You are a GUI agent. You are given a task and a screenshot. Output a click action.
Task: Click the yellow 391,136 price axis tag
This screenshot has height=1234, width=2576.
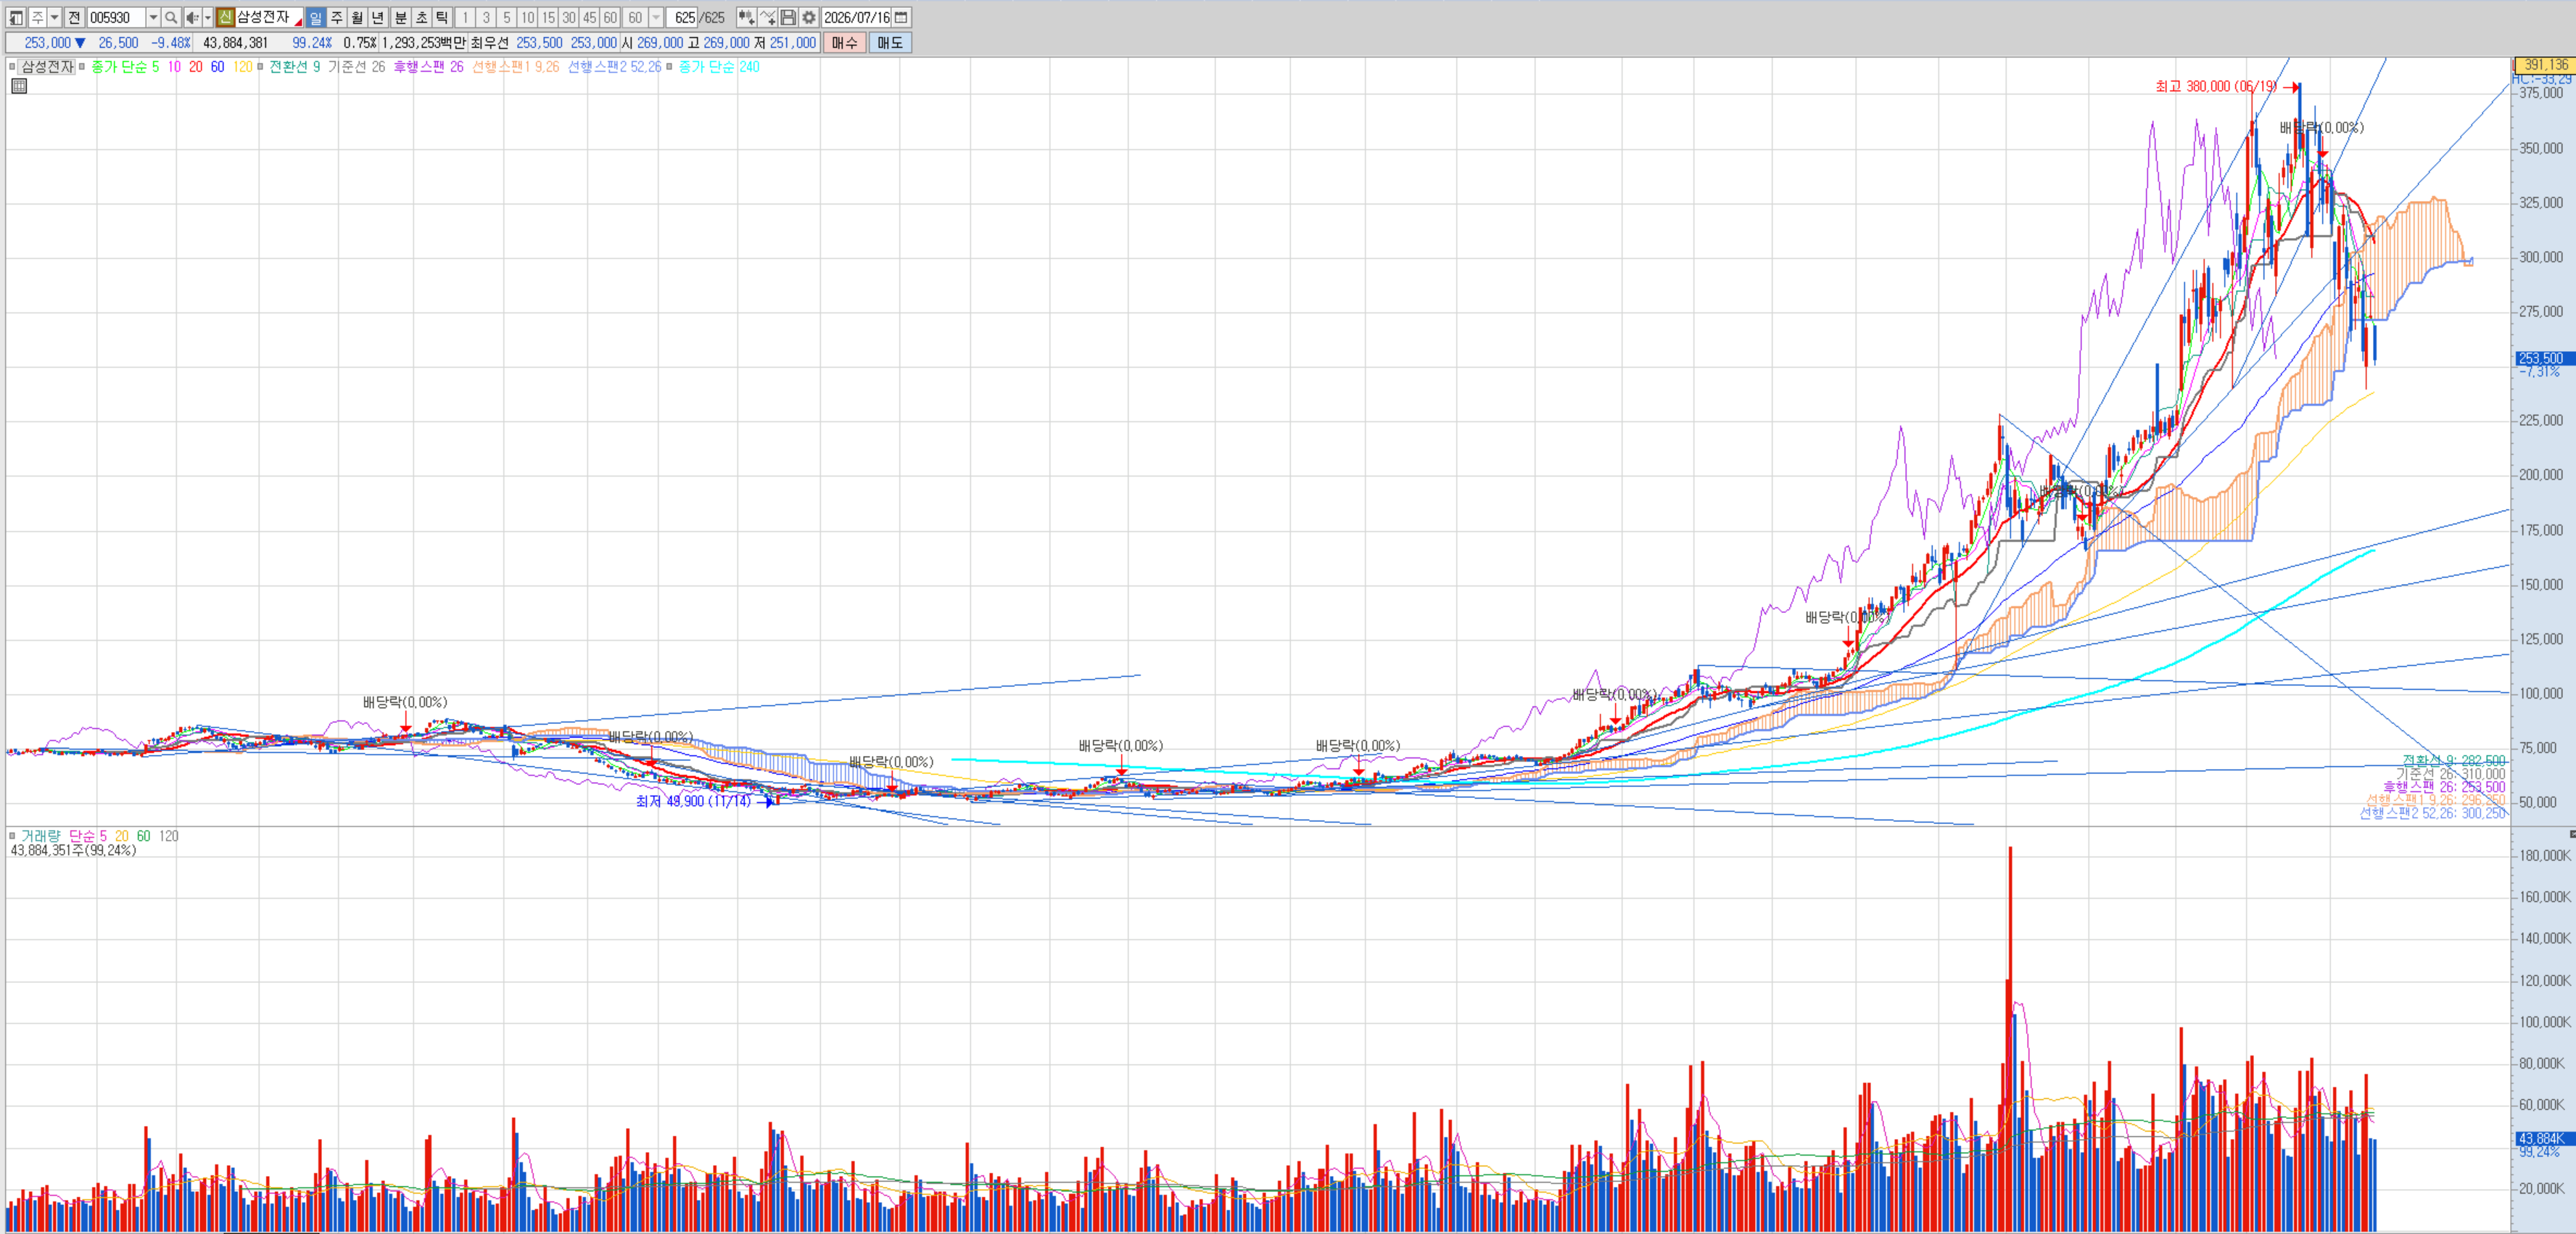pyautogui.click(x=2545, y=64)
